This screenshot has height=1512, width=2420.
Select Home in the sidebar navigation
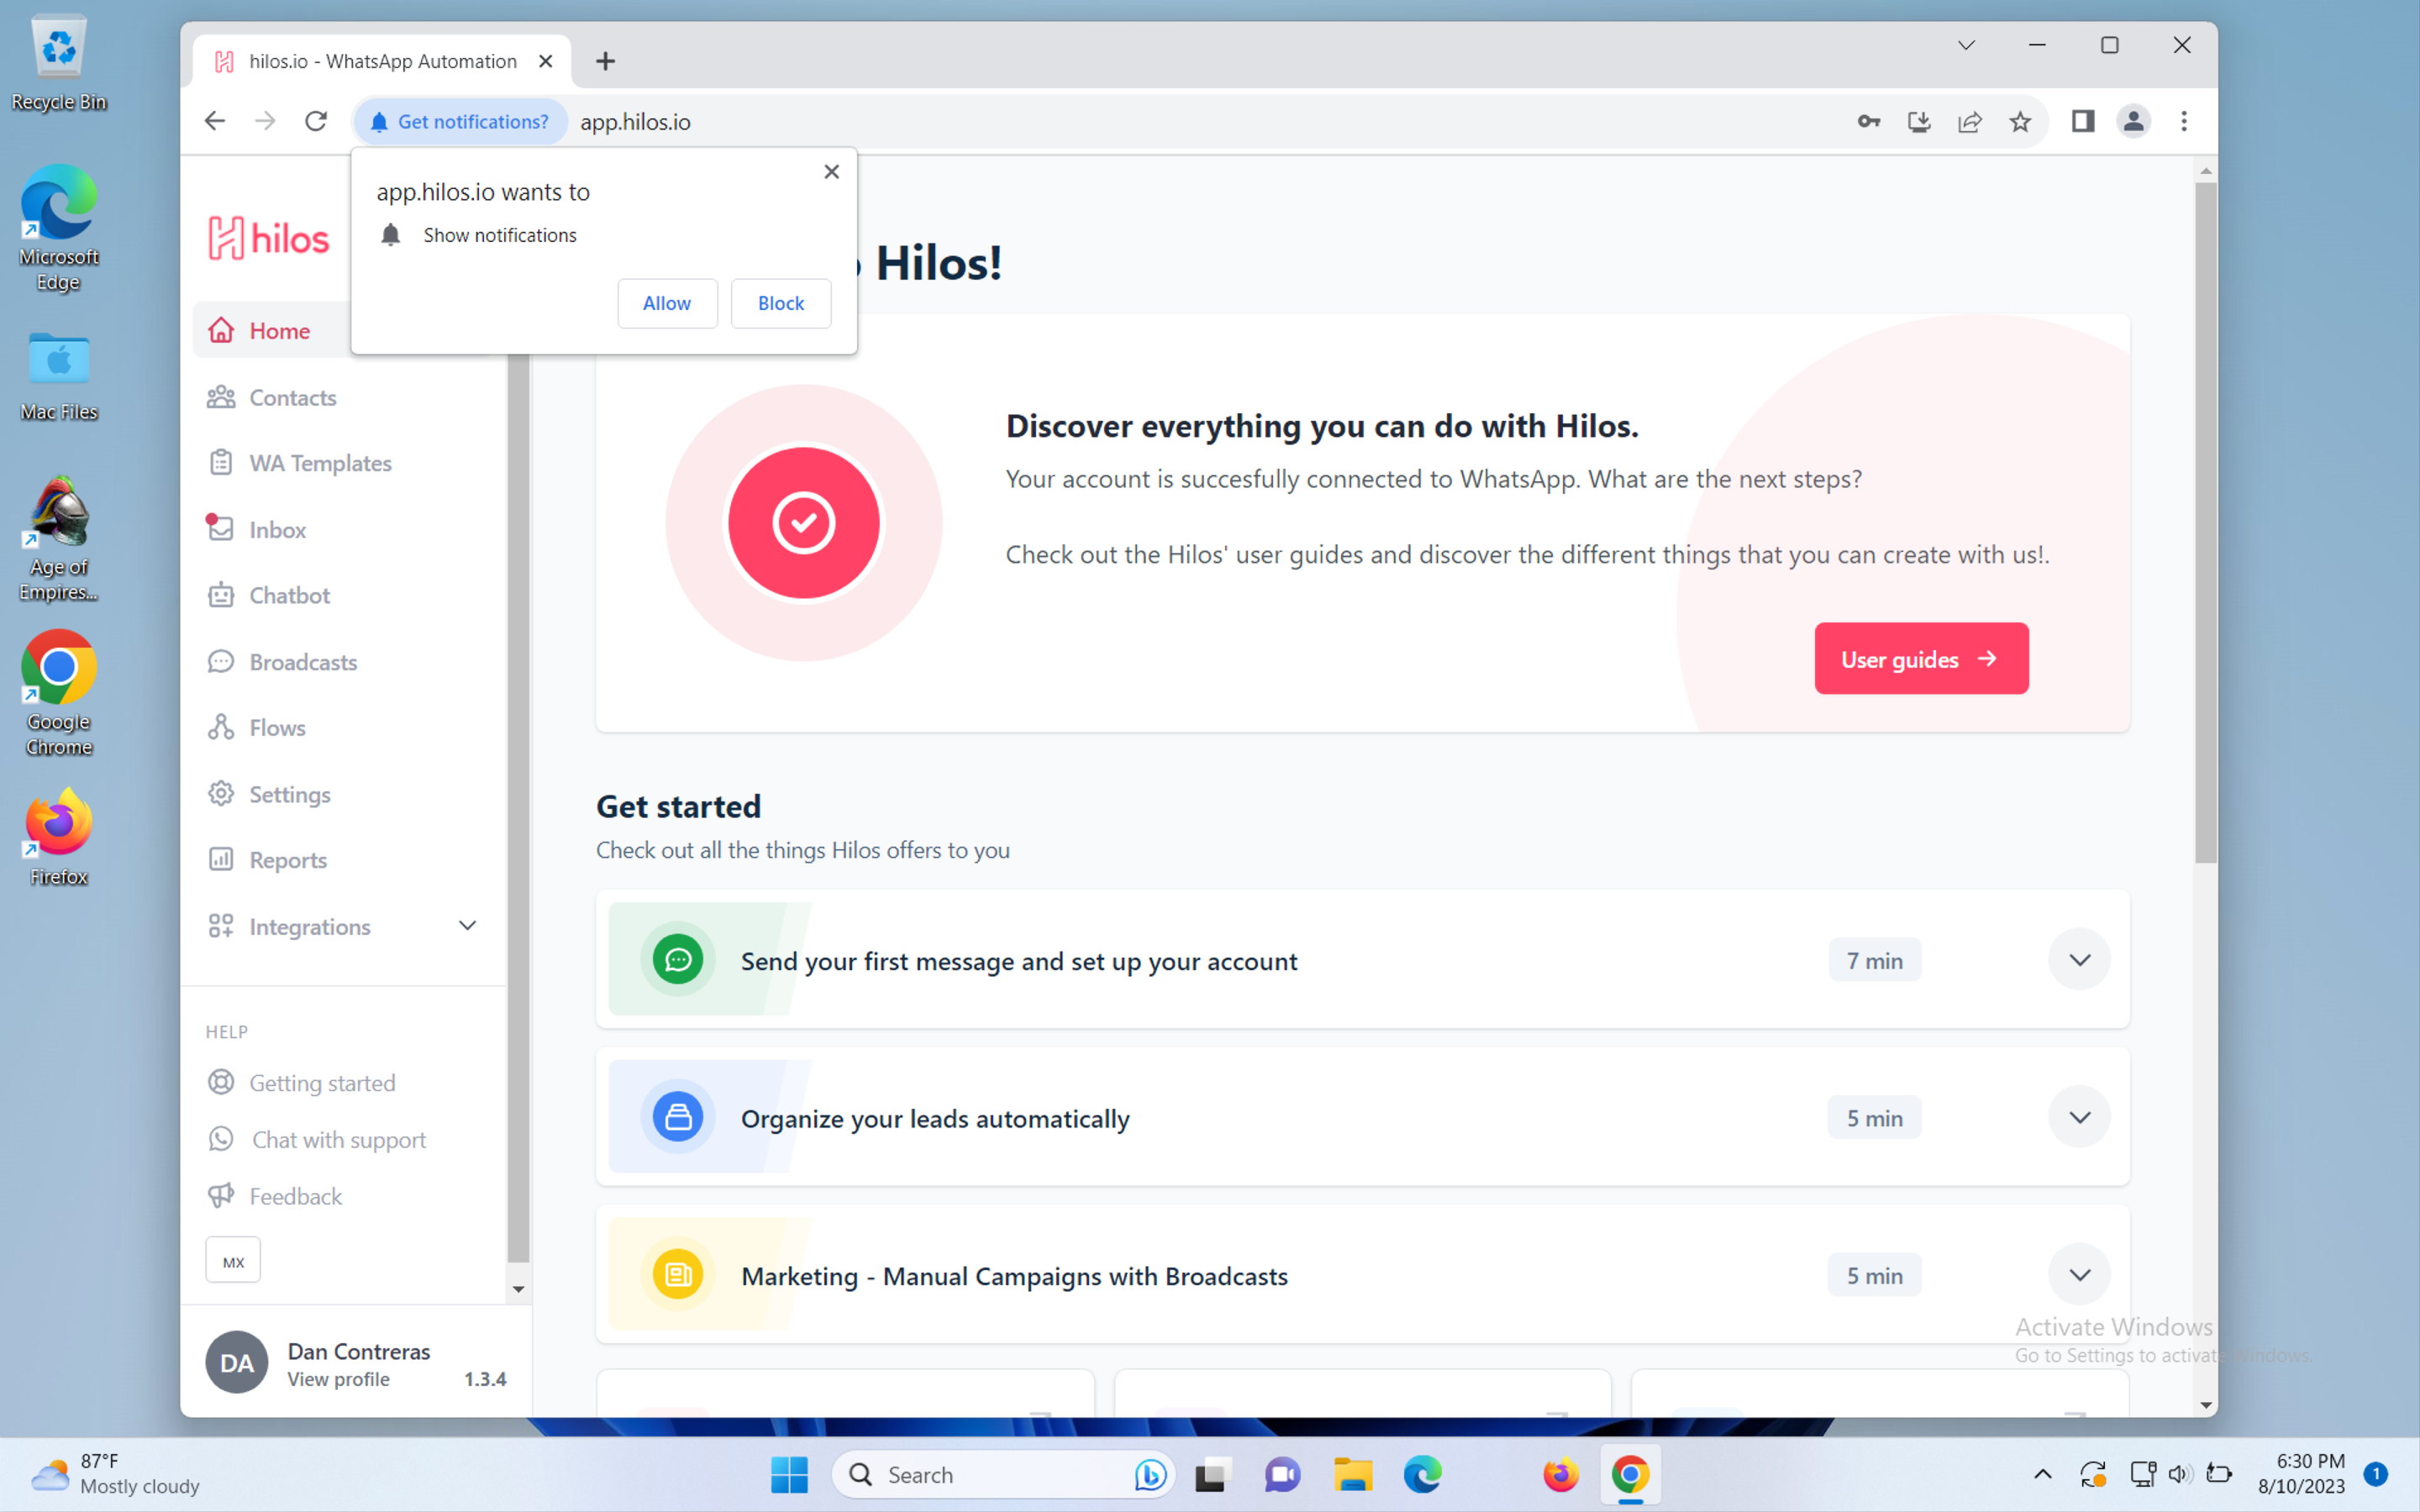pyautogui.click(x=278, y=330)
